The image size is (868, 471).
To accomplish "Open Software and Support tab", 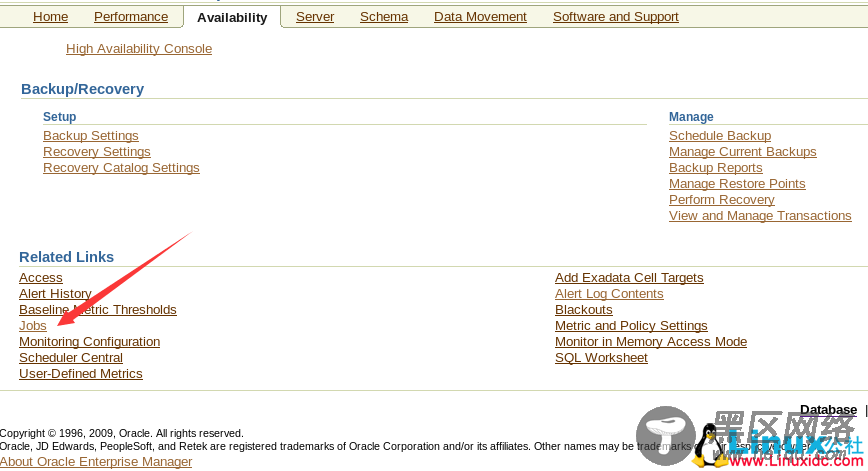I will click(616, 17).
